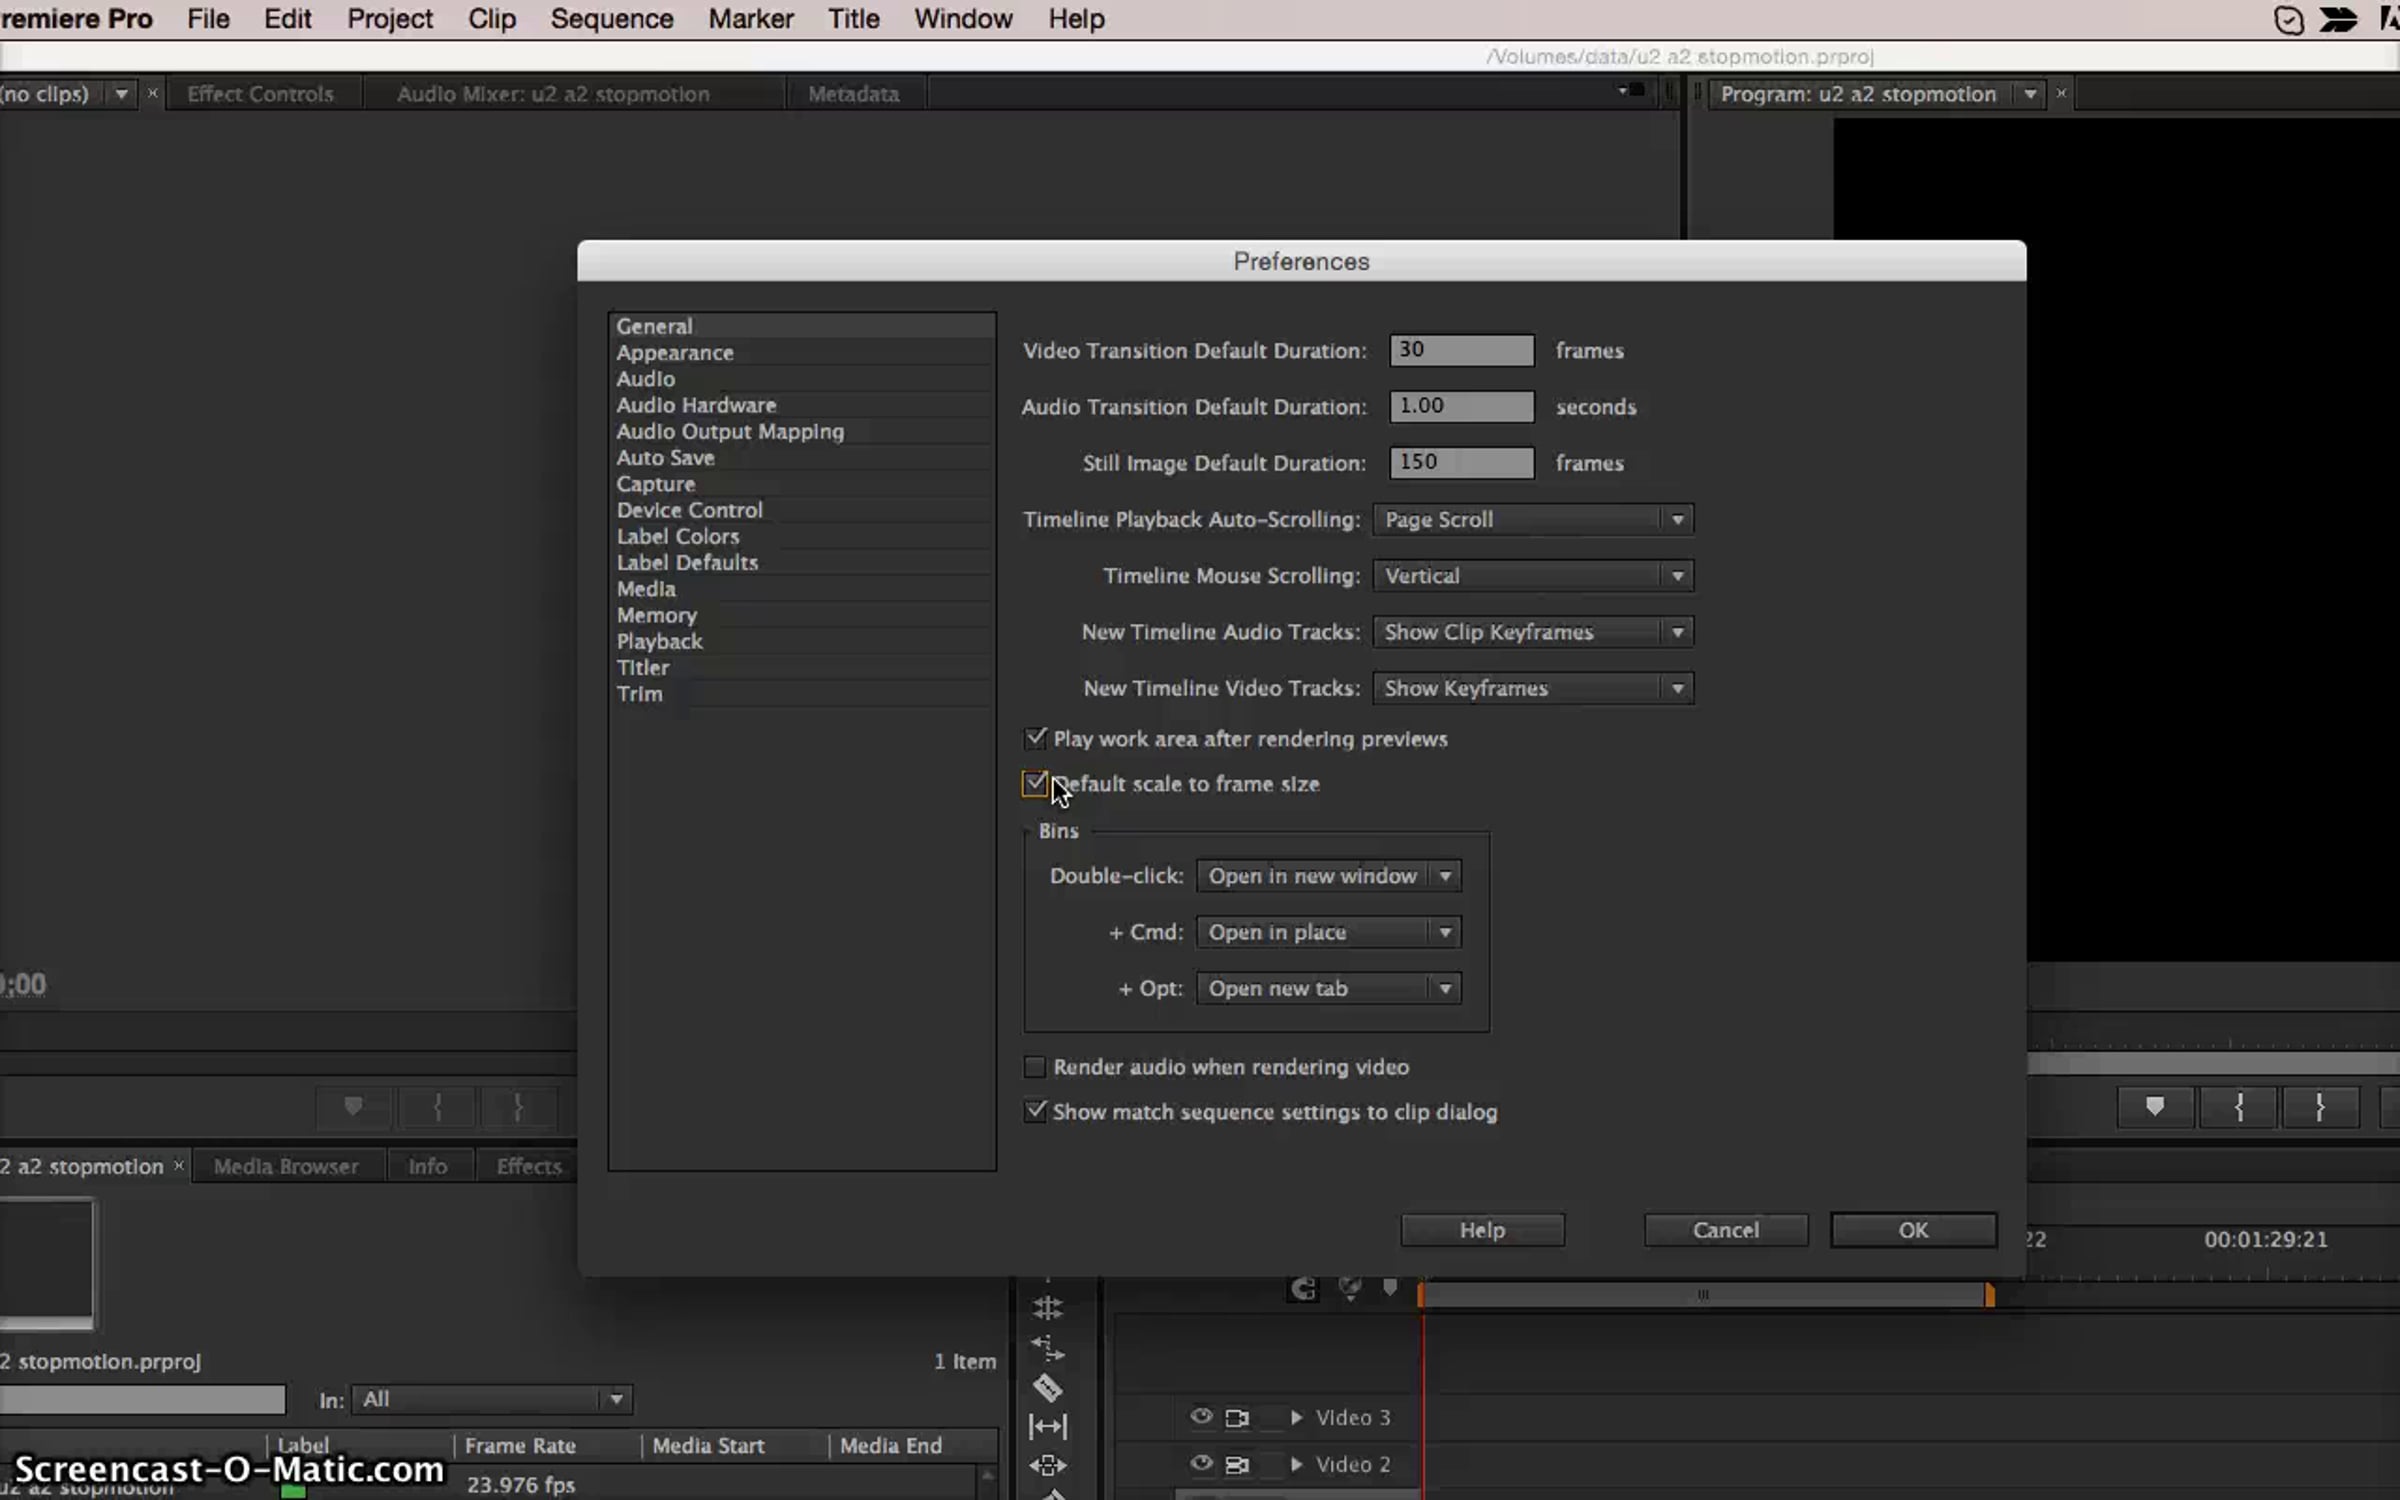This screenshot has height=1500, width=2400.
Task: Click Still Image Default Duration field
Action: [1460, 462]
